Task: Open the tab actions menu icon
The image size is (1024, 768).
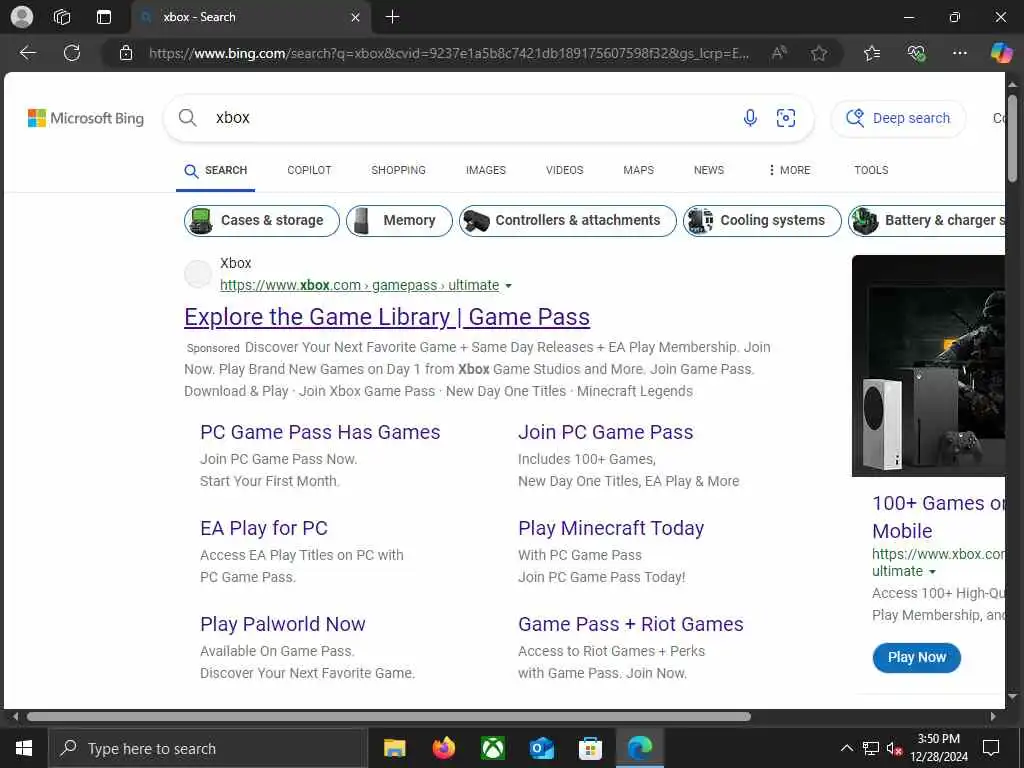Action: point(104,17)
